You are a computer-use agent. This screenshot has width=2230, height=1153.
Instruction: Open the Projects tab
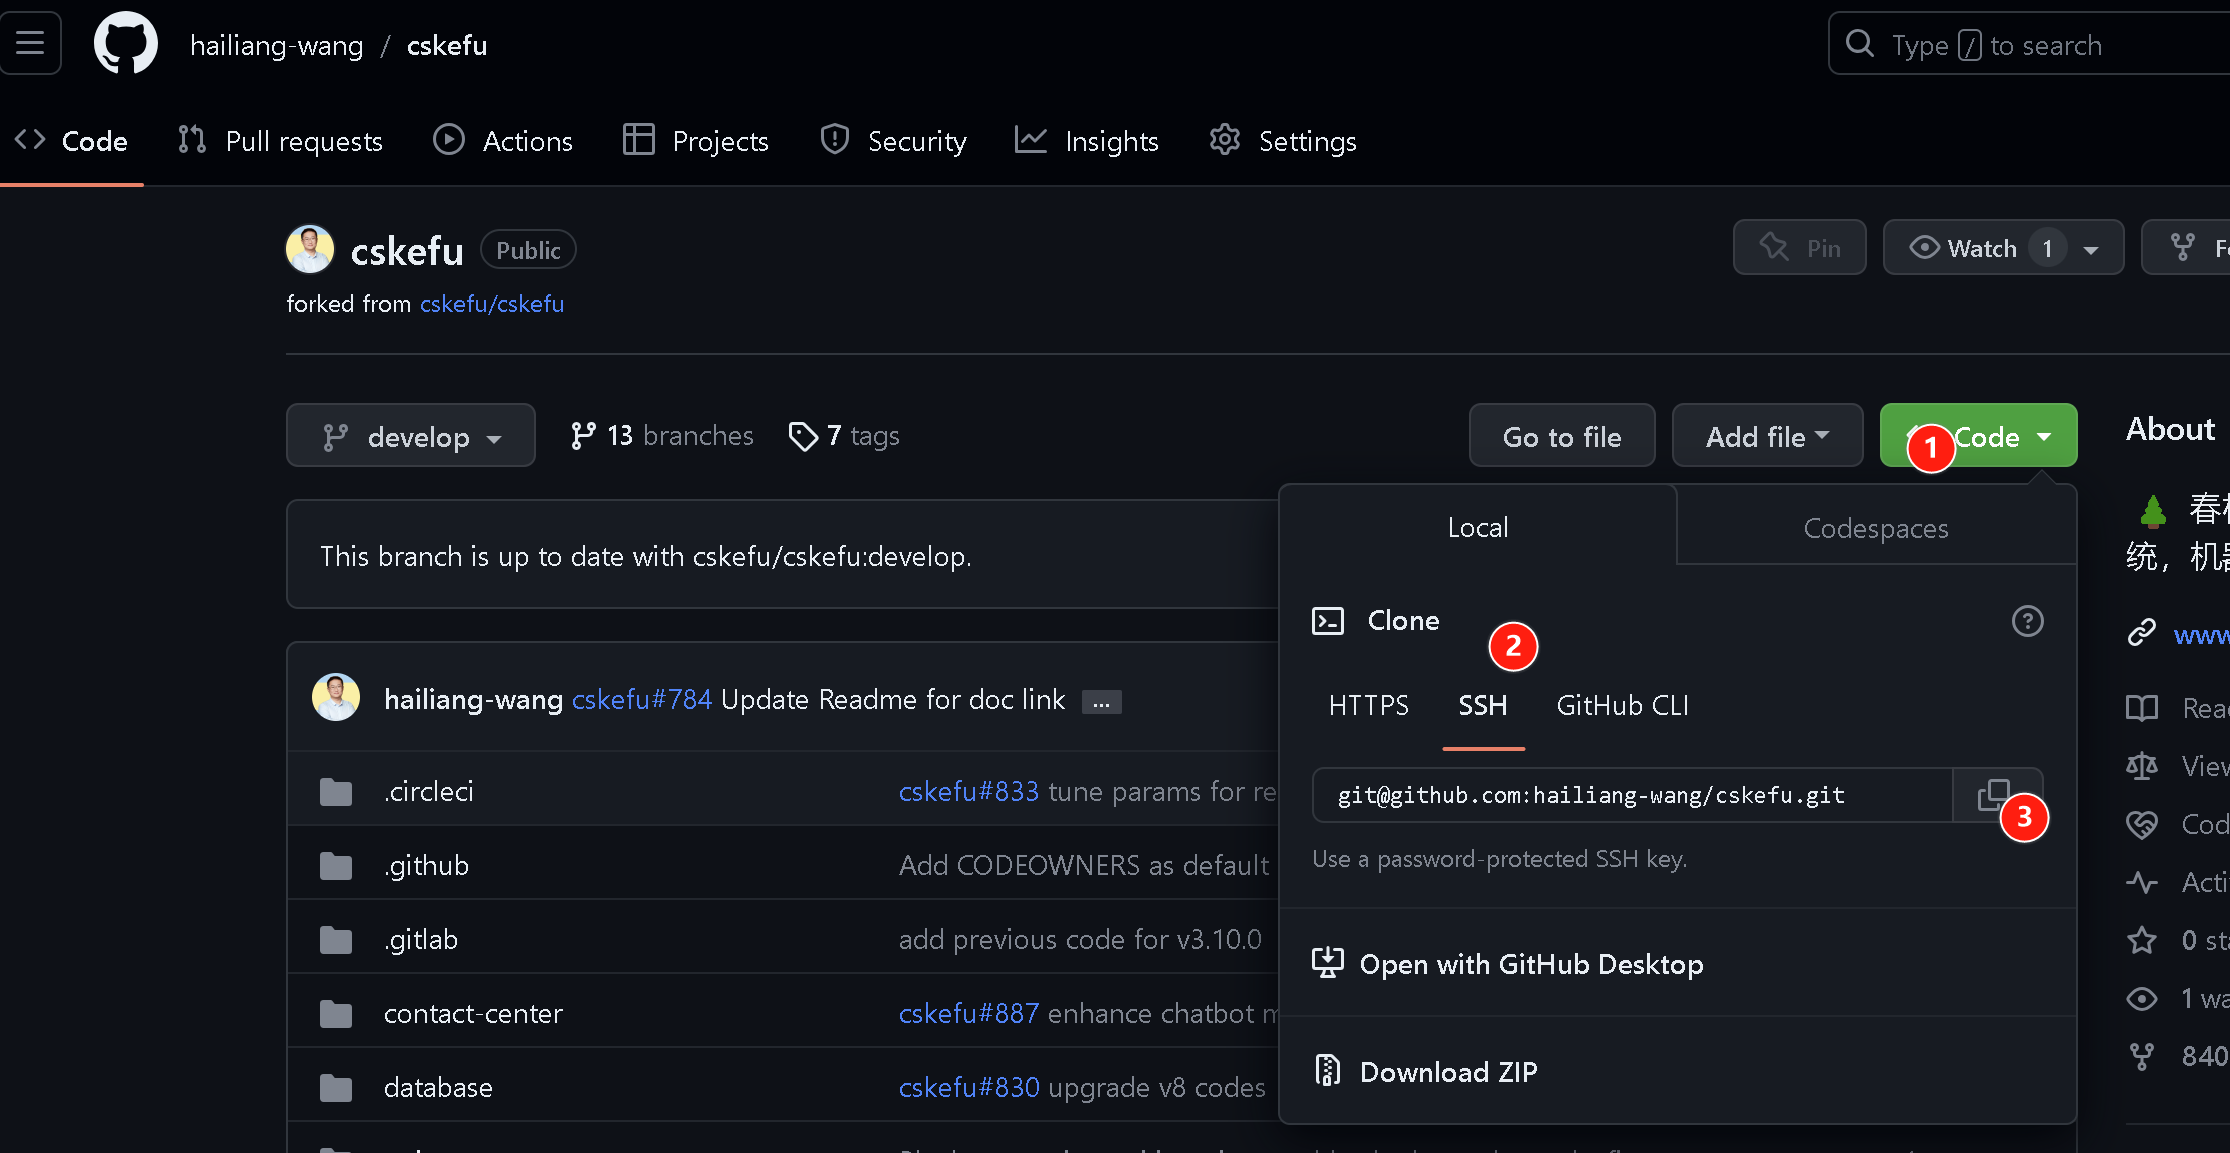tap(696, 141)
